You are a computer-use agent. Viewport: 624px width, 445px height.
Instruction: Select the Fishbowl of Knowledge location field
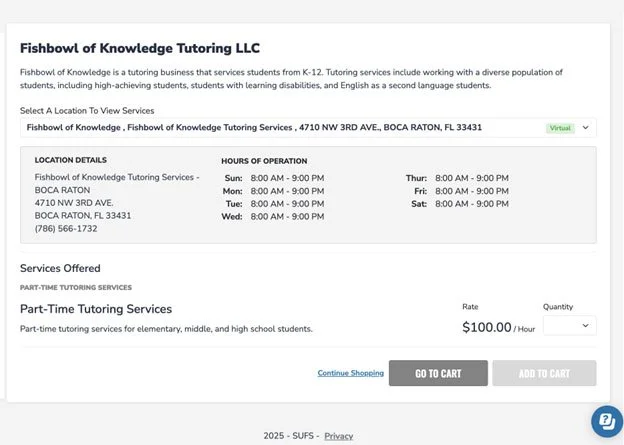[308, 128]
